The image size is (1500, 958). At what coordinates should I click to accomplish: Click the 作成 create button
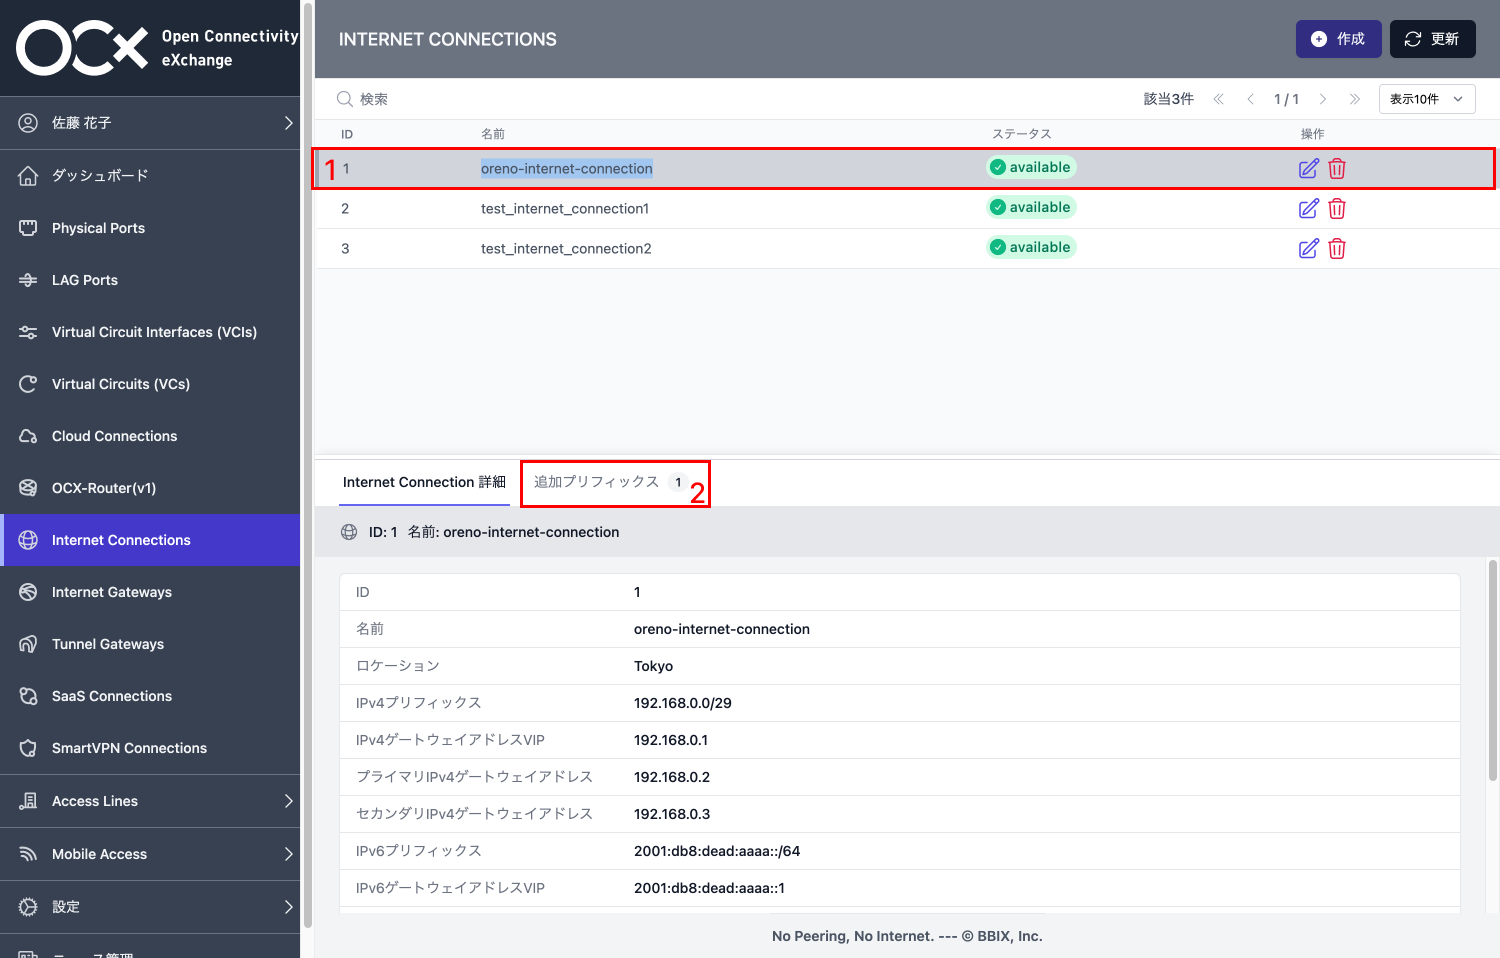pos(1338,39)
